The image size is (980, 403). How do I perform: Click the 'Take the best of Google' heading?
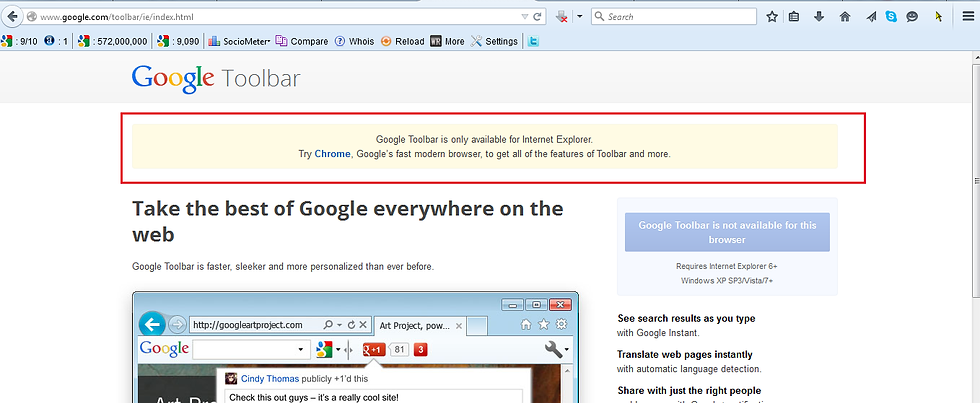coord(348,221)
